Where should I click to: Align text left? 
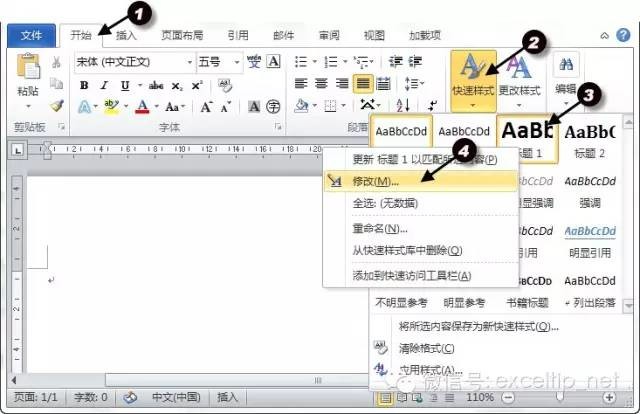(x=301, y=84)
